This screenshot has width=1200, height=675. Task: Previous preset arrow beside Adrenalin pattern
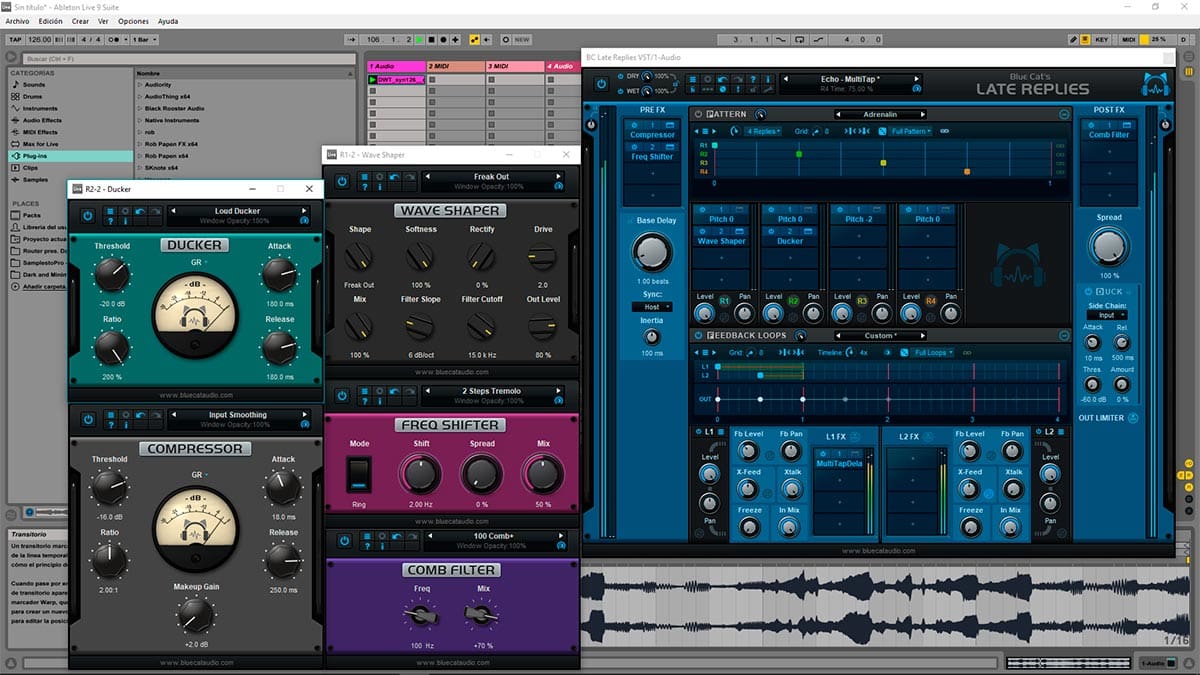pos(837,114)
